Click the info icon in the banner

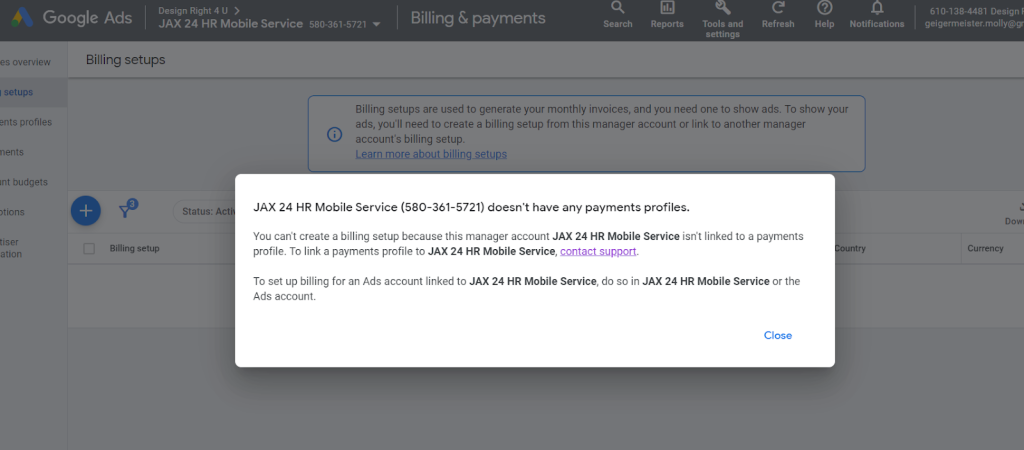pyautogui.click(x=334, y=135)
